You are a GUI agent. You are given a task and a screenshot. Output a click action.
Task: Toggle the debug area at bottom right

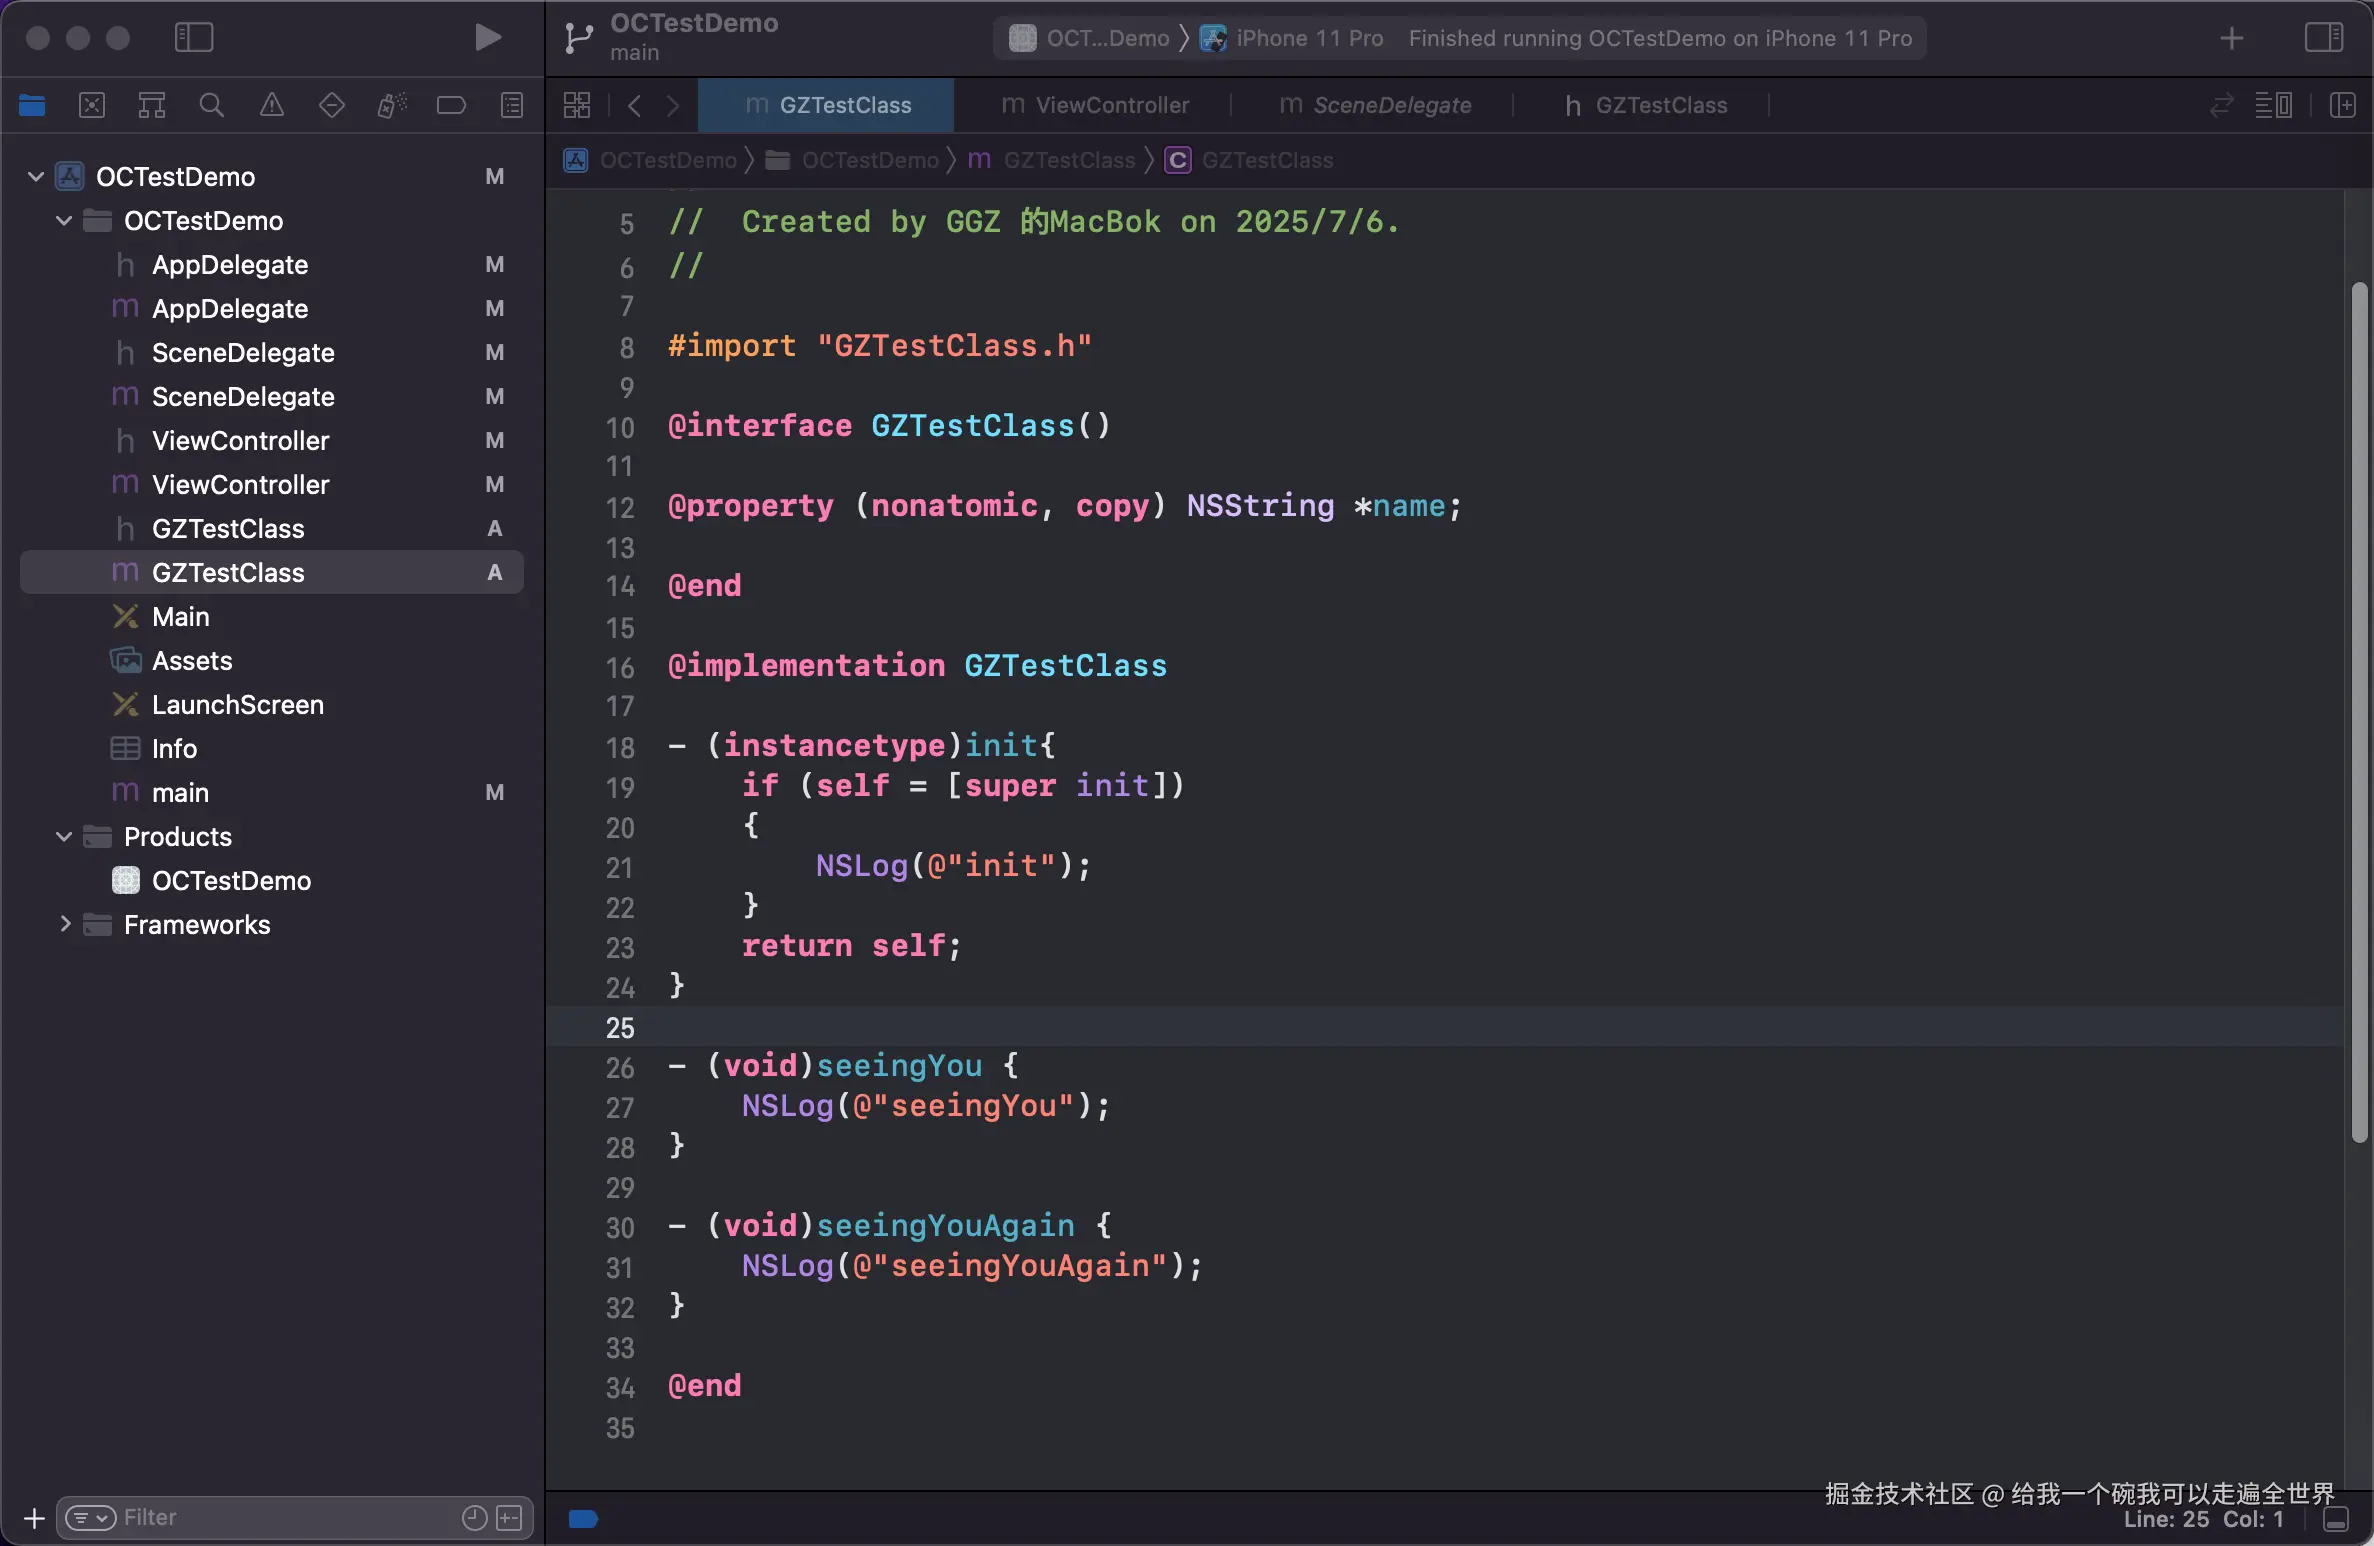(2336, 1519)
